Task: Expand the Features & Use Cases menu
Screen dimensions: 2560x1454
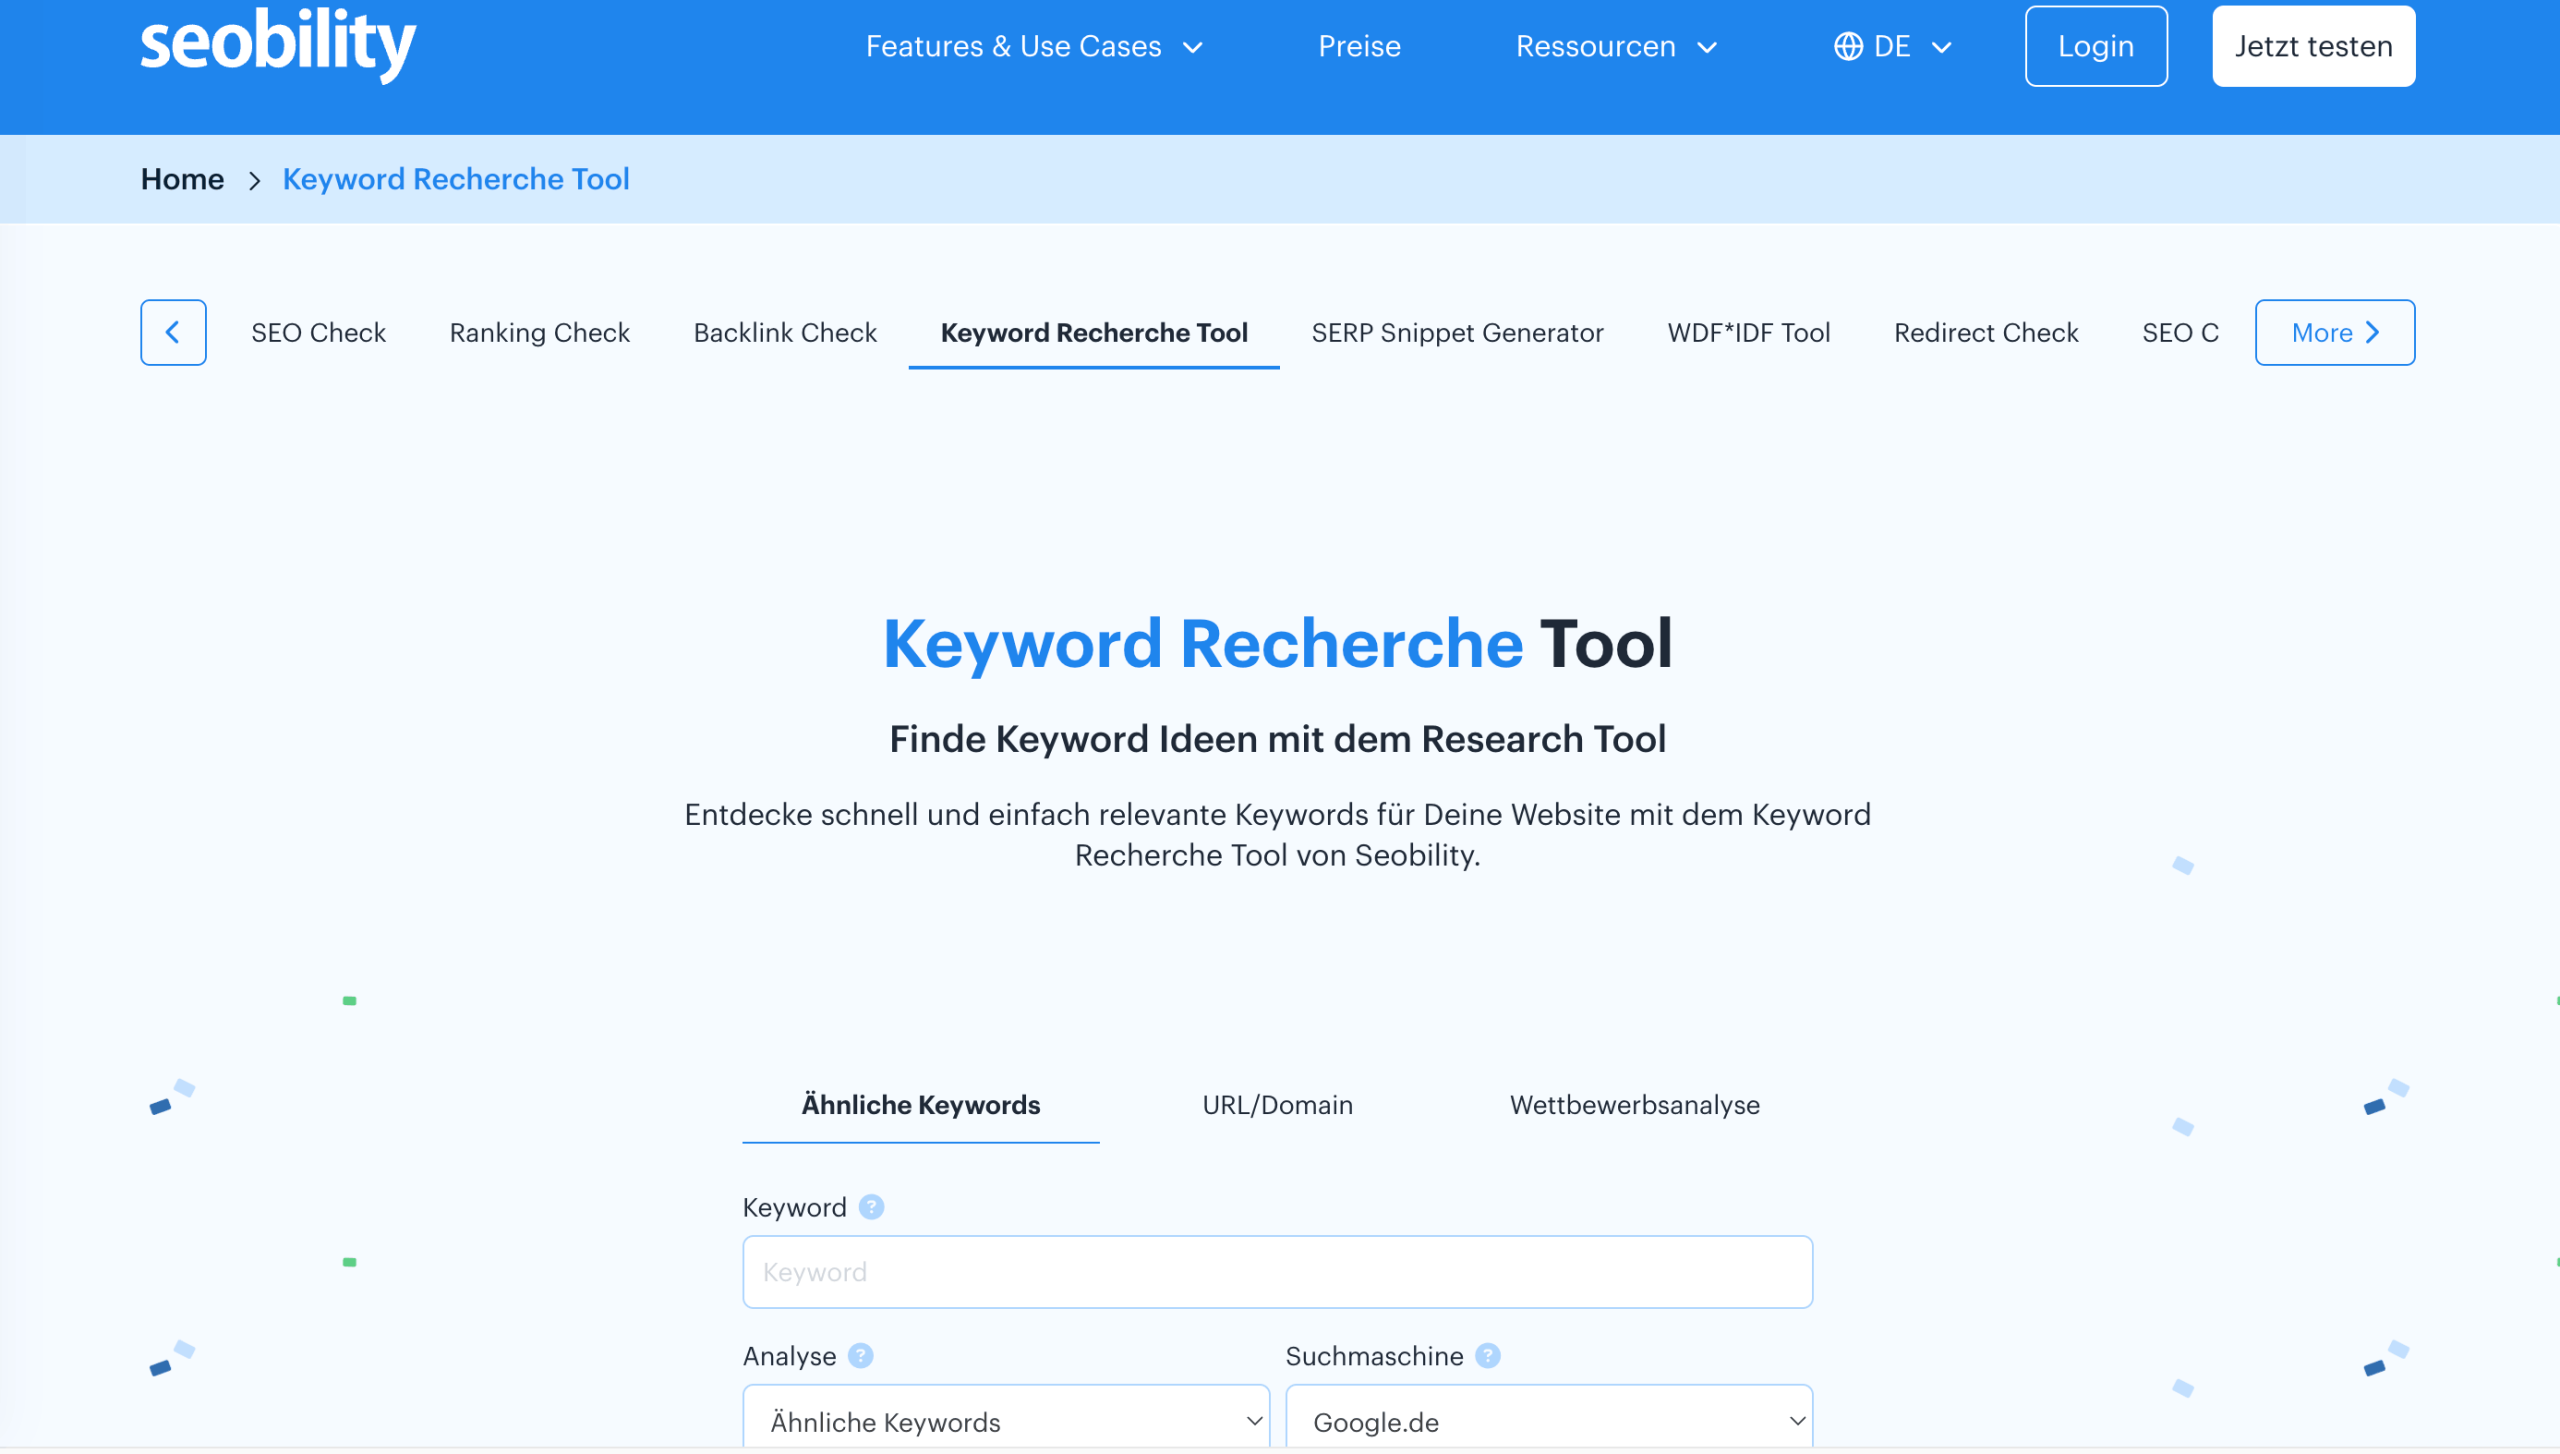Action: [1034, 46]
